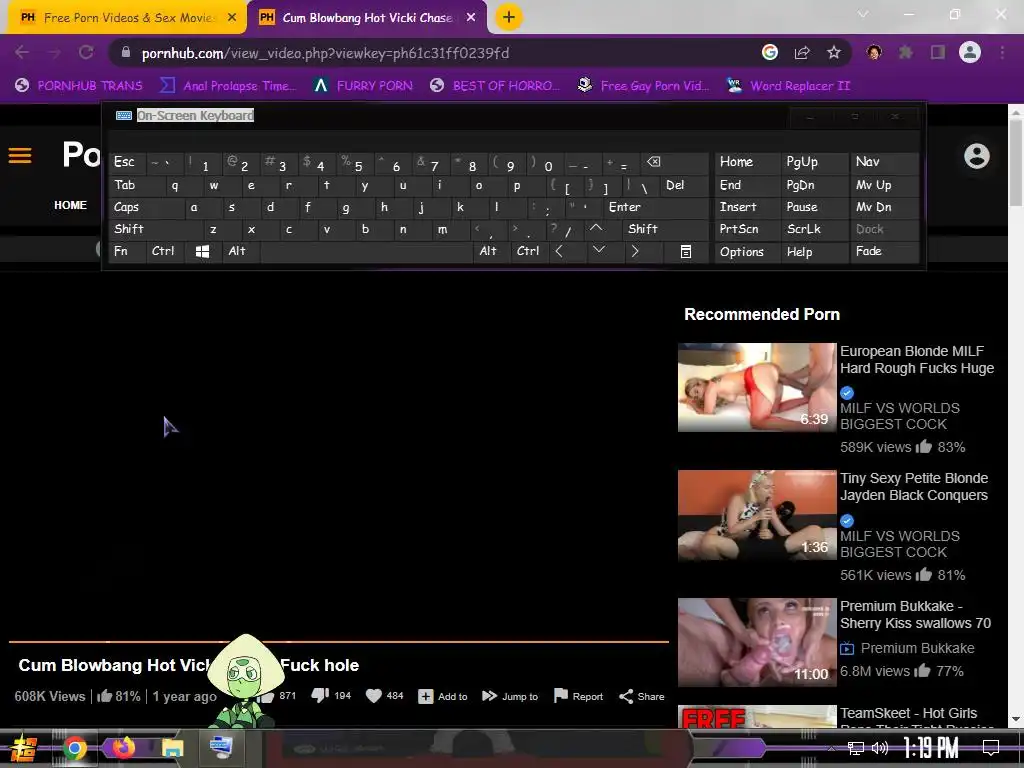Click the browser Back arrow
The width and height of the screenshot is (1024, 768).
22,53
